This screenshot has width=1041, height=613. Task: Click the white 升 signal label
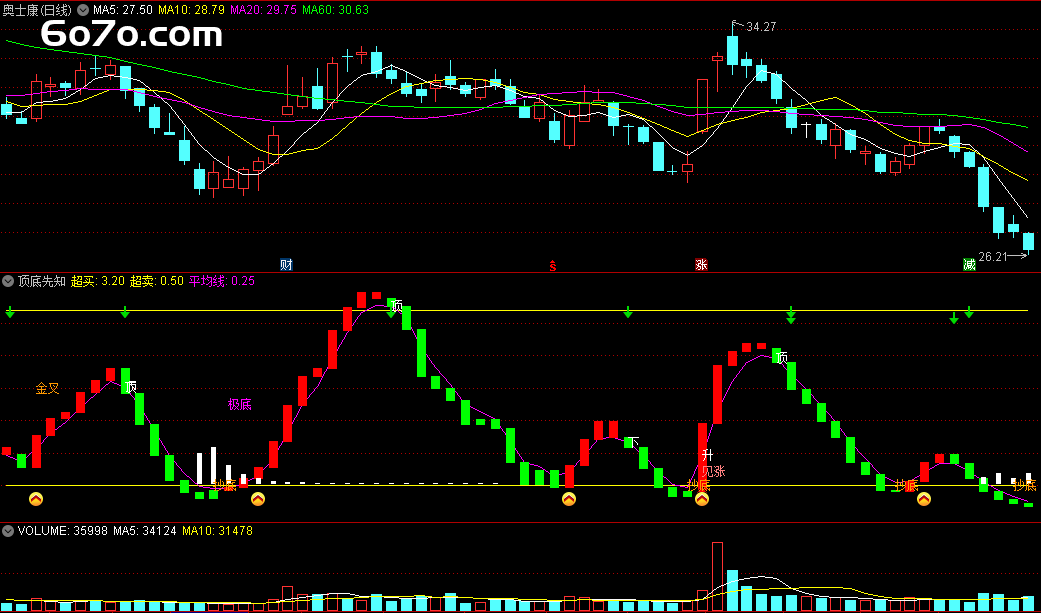[708, 455]
